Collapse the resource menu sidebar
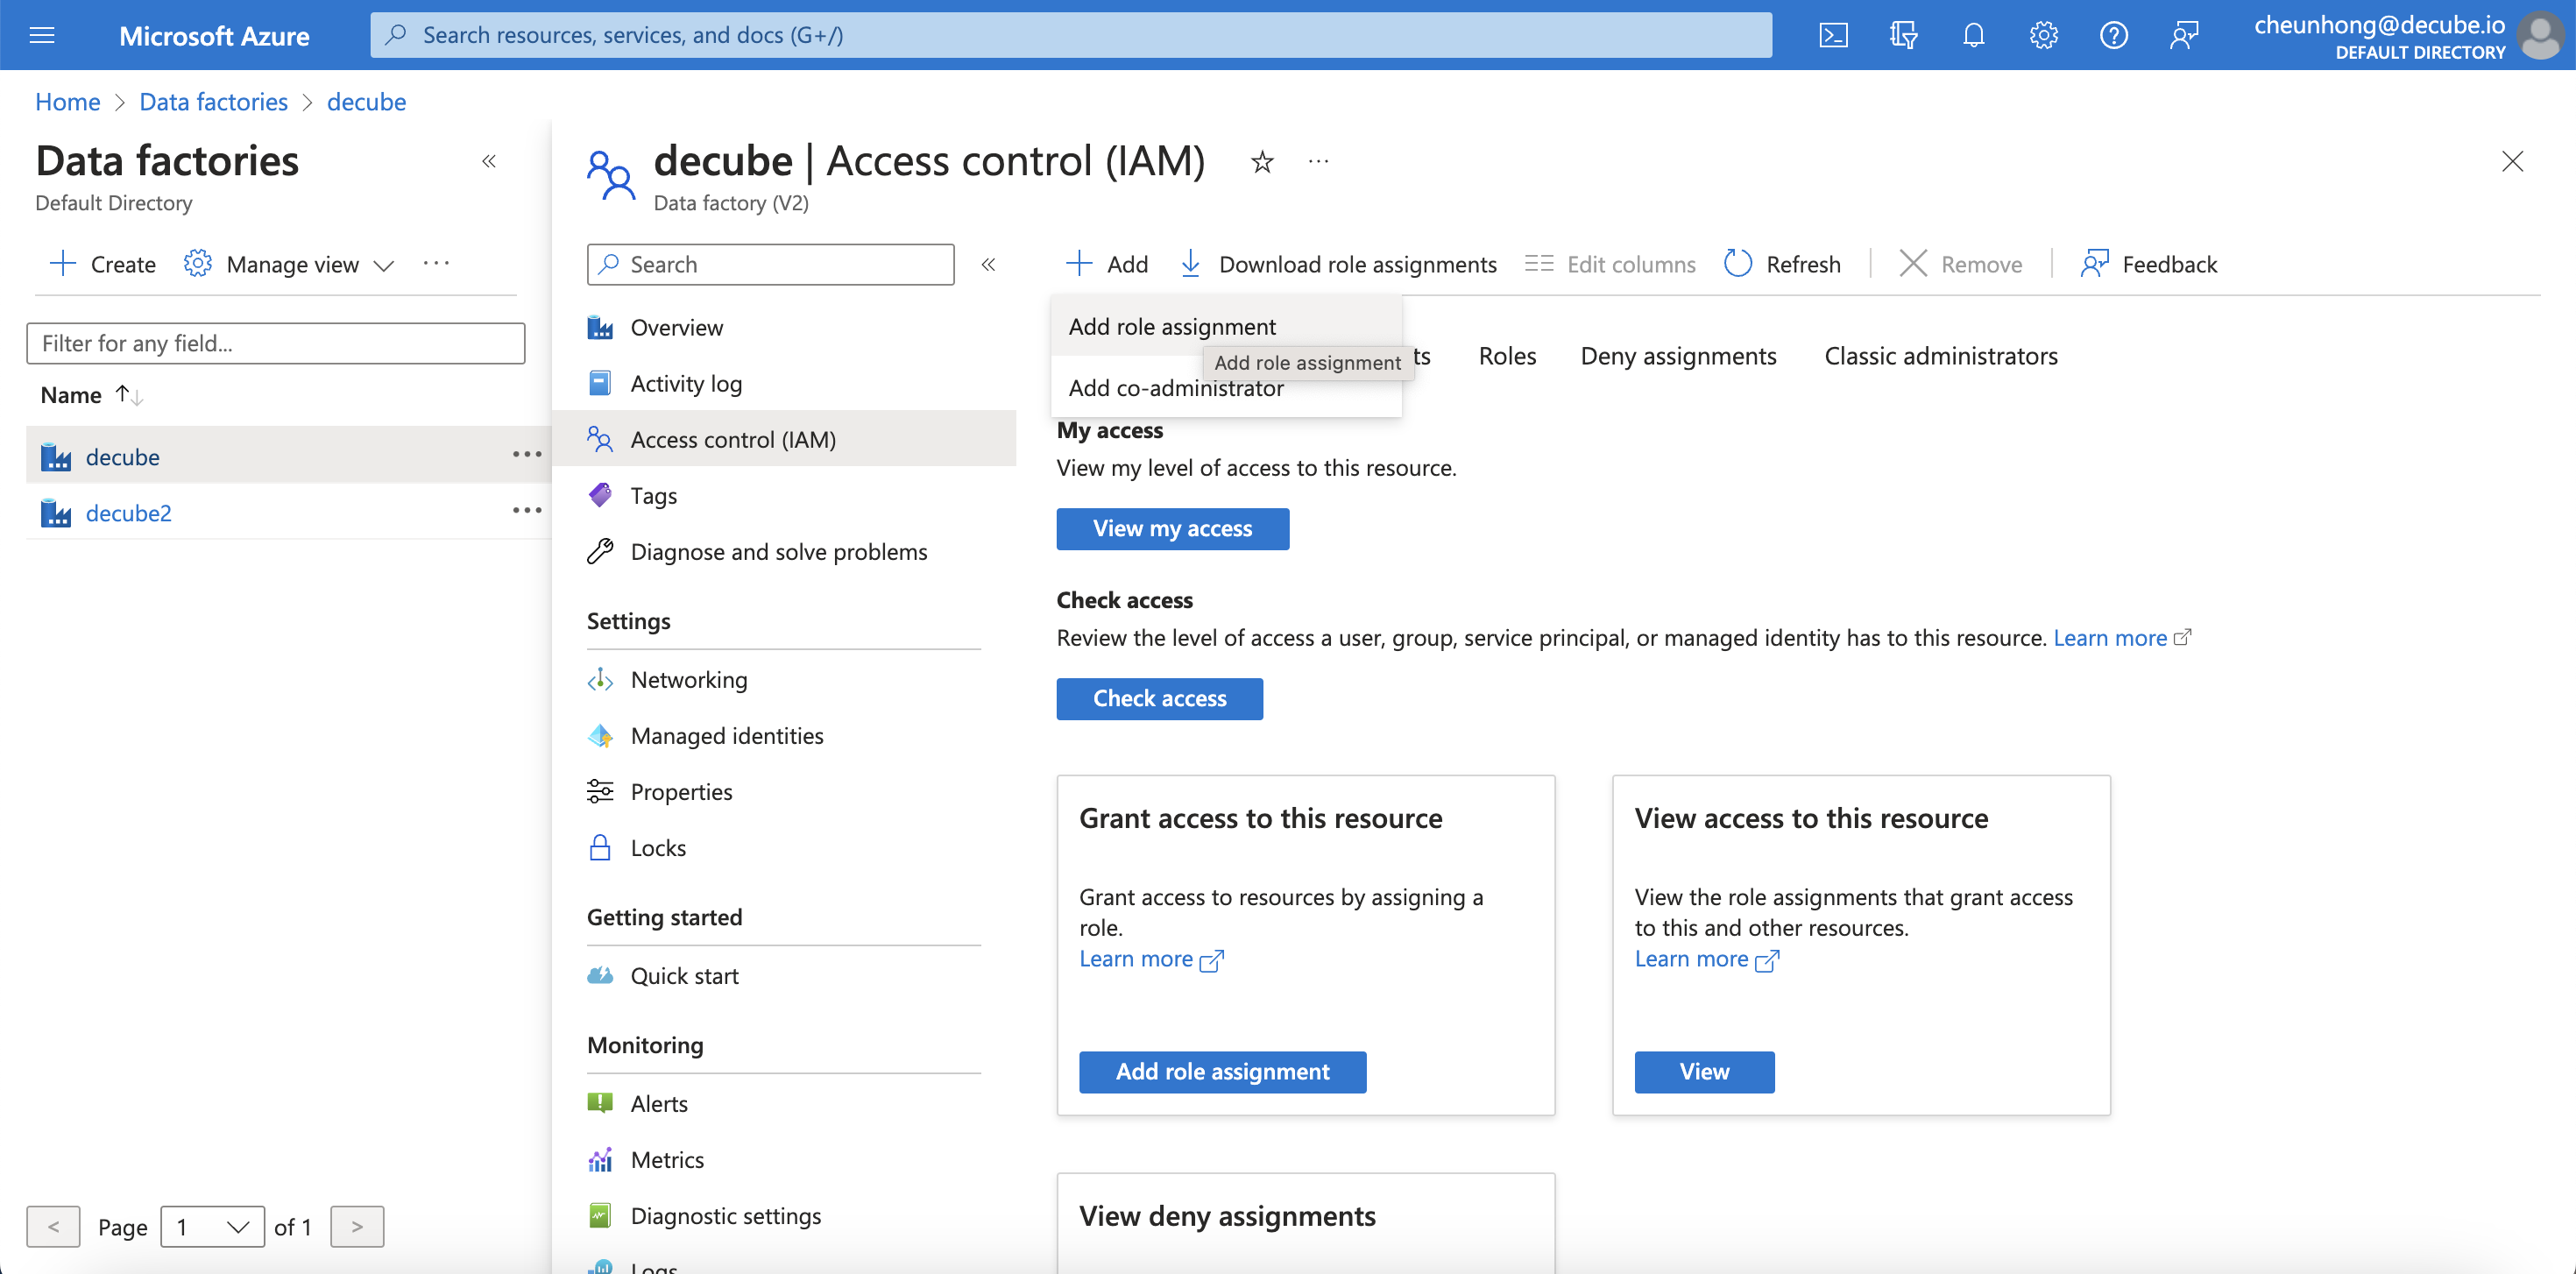The image size is (2576, 1274). pyautogui.click(x=988, y=264)
